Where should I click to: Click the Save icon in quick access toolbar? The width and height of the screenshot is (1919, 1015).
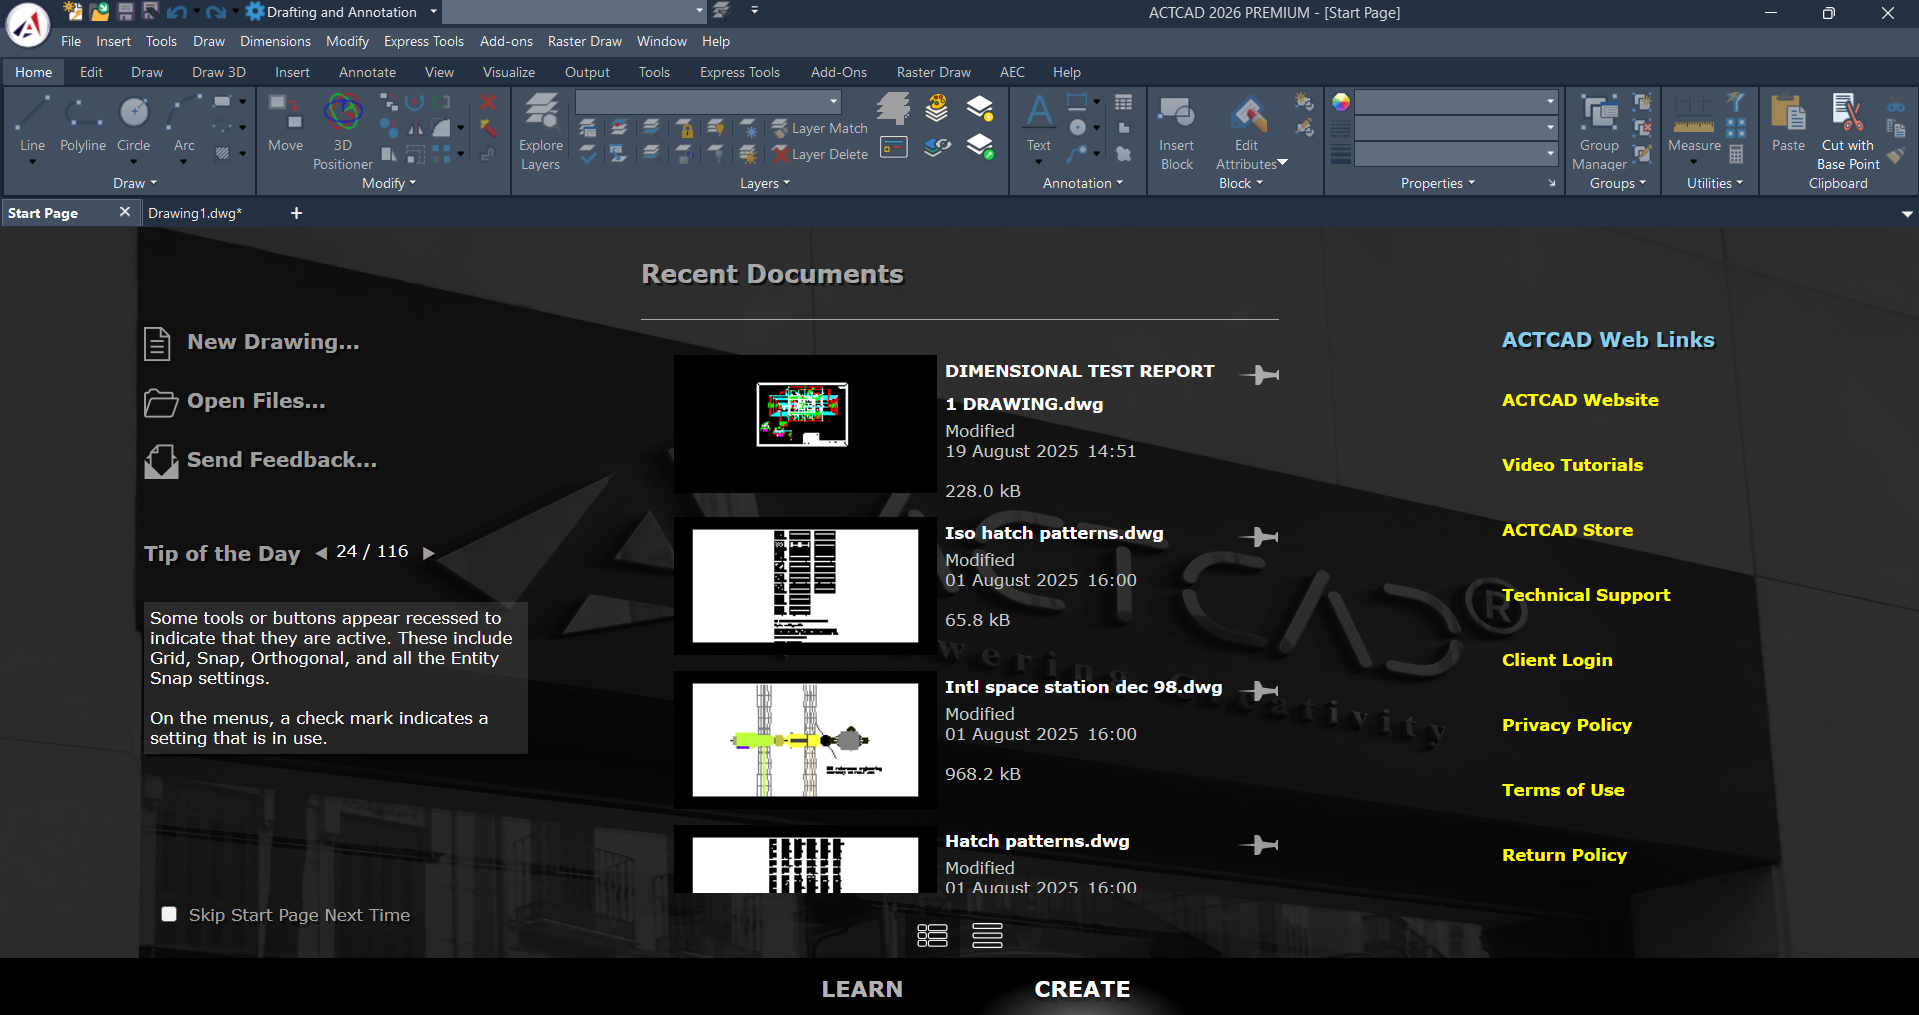pos(125,12)
